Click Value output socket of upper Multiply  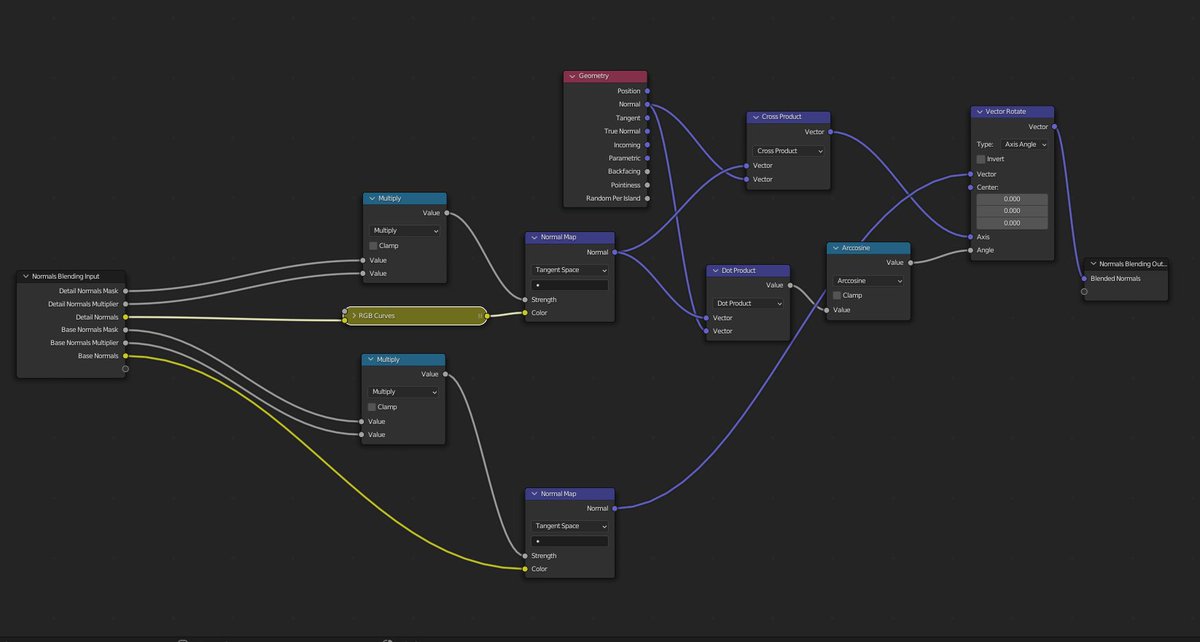pyautogui.click(x=446, y=213)
